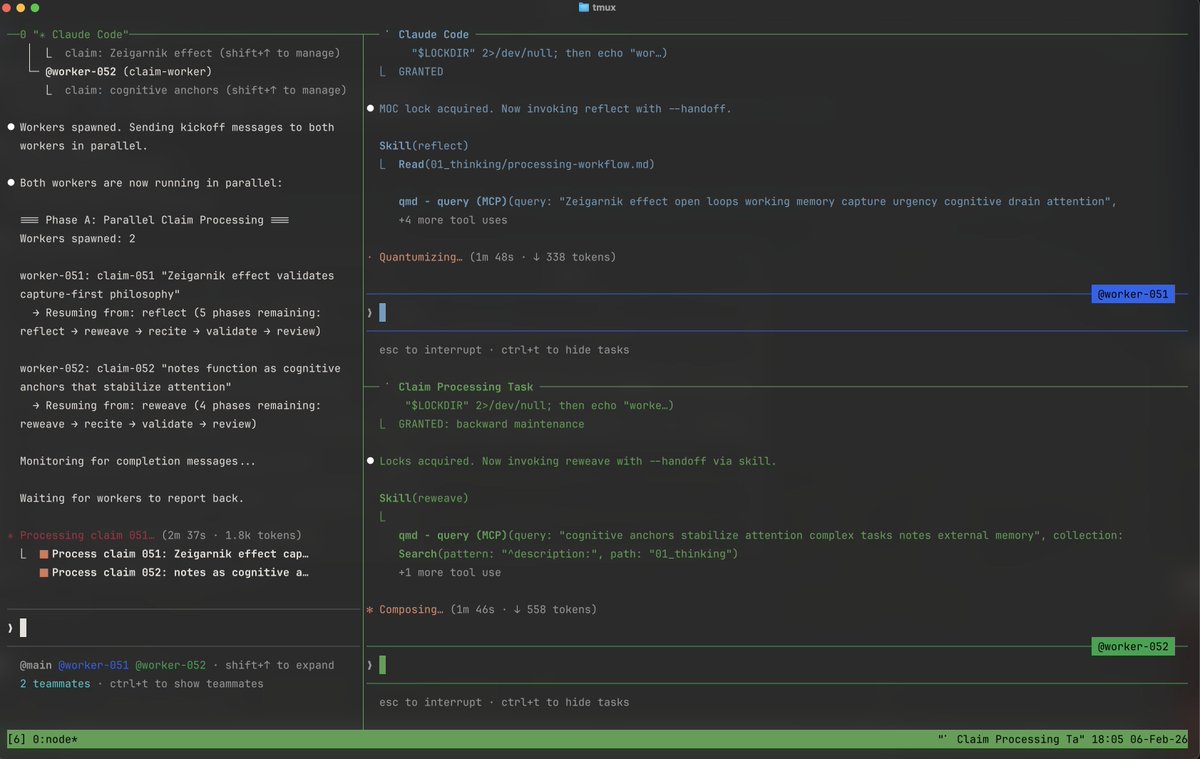Expand '+1 more tool use' in worker-052 pane

(450, 573)
